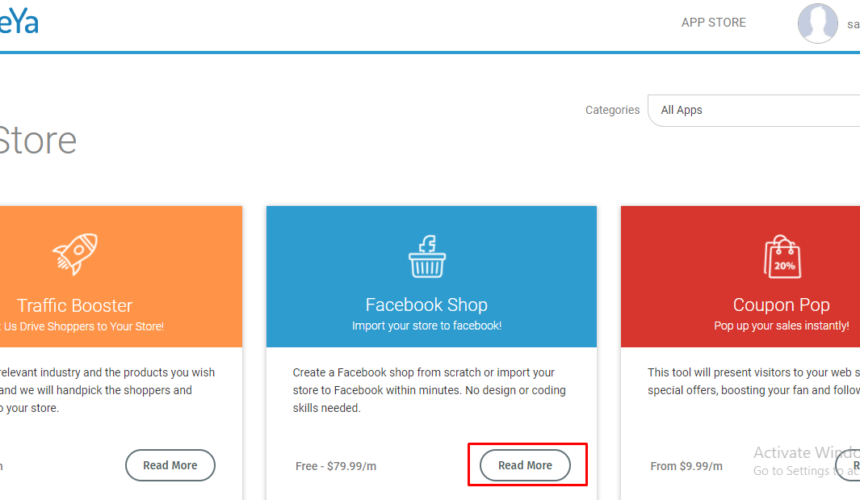Open the user profile avatar
The image size is (860, 500).
pos(817,23)
